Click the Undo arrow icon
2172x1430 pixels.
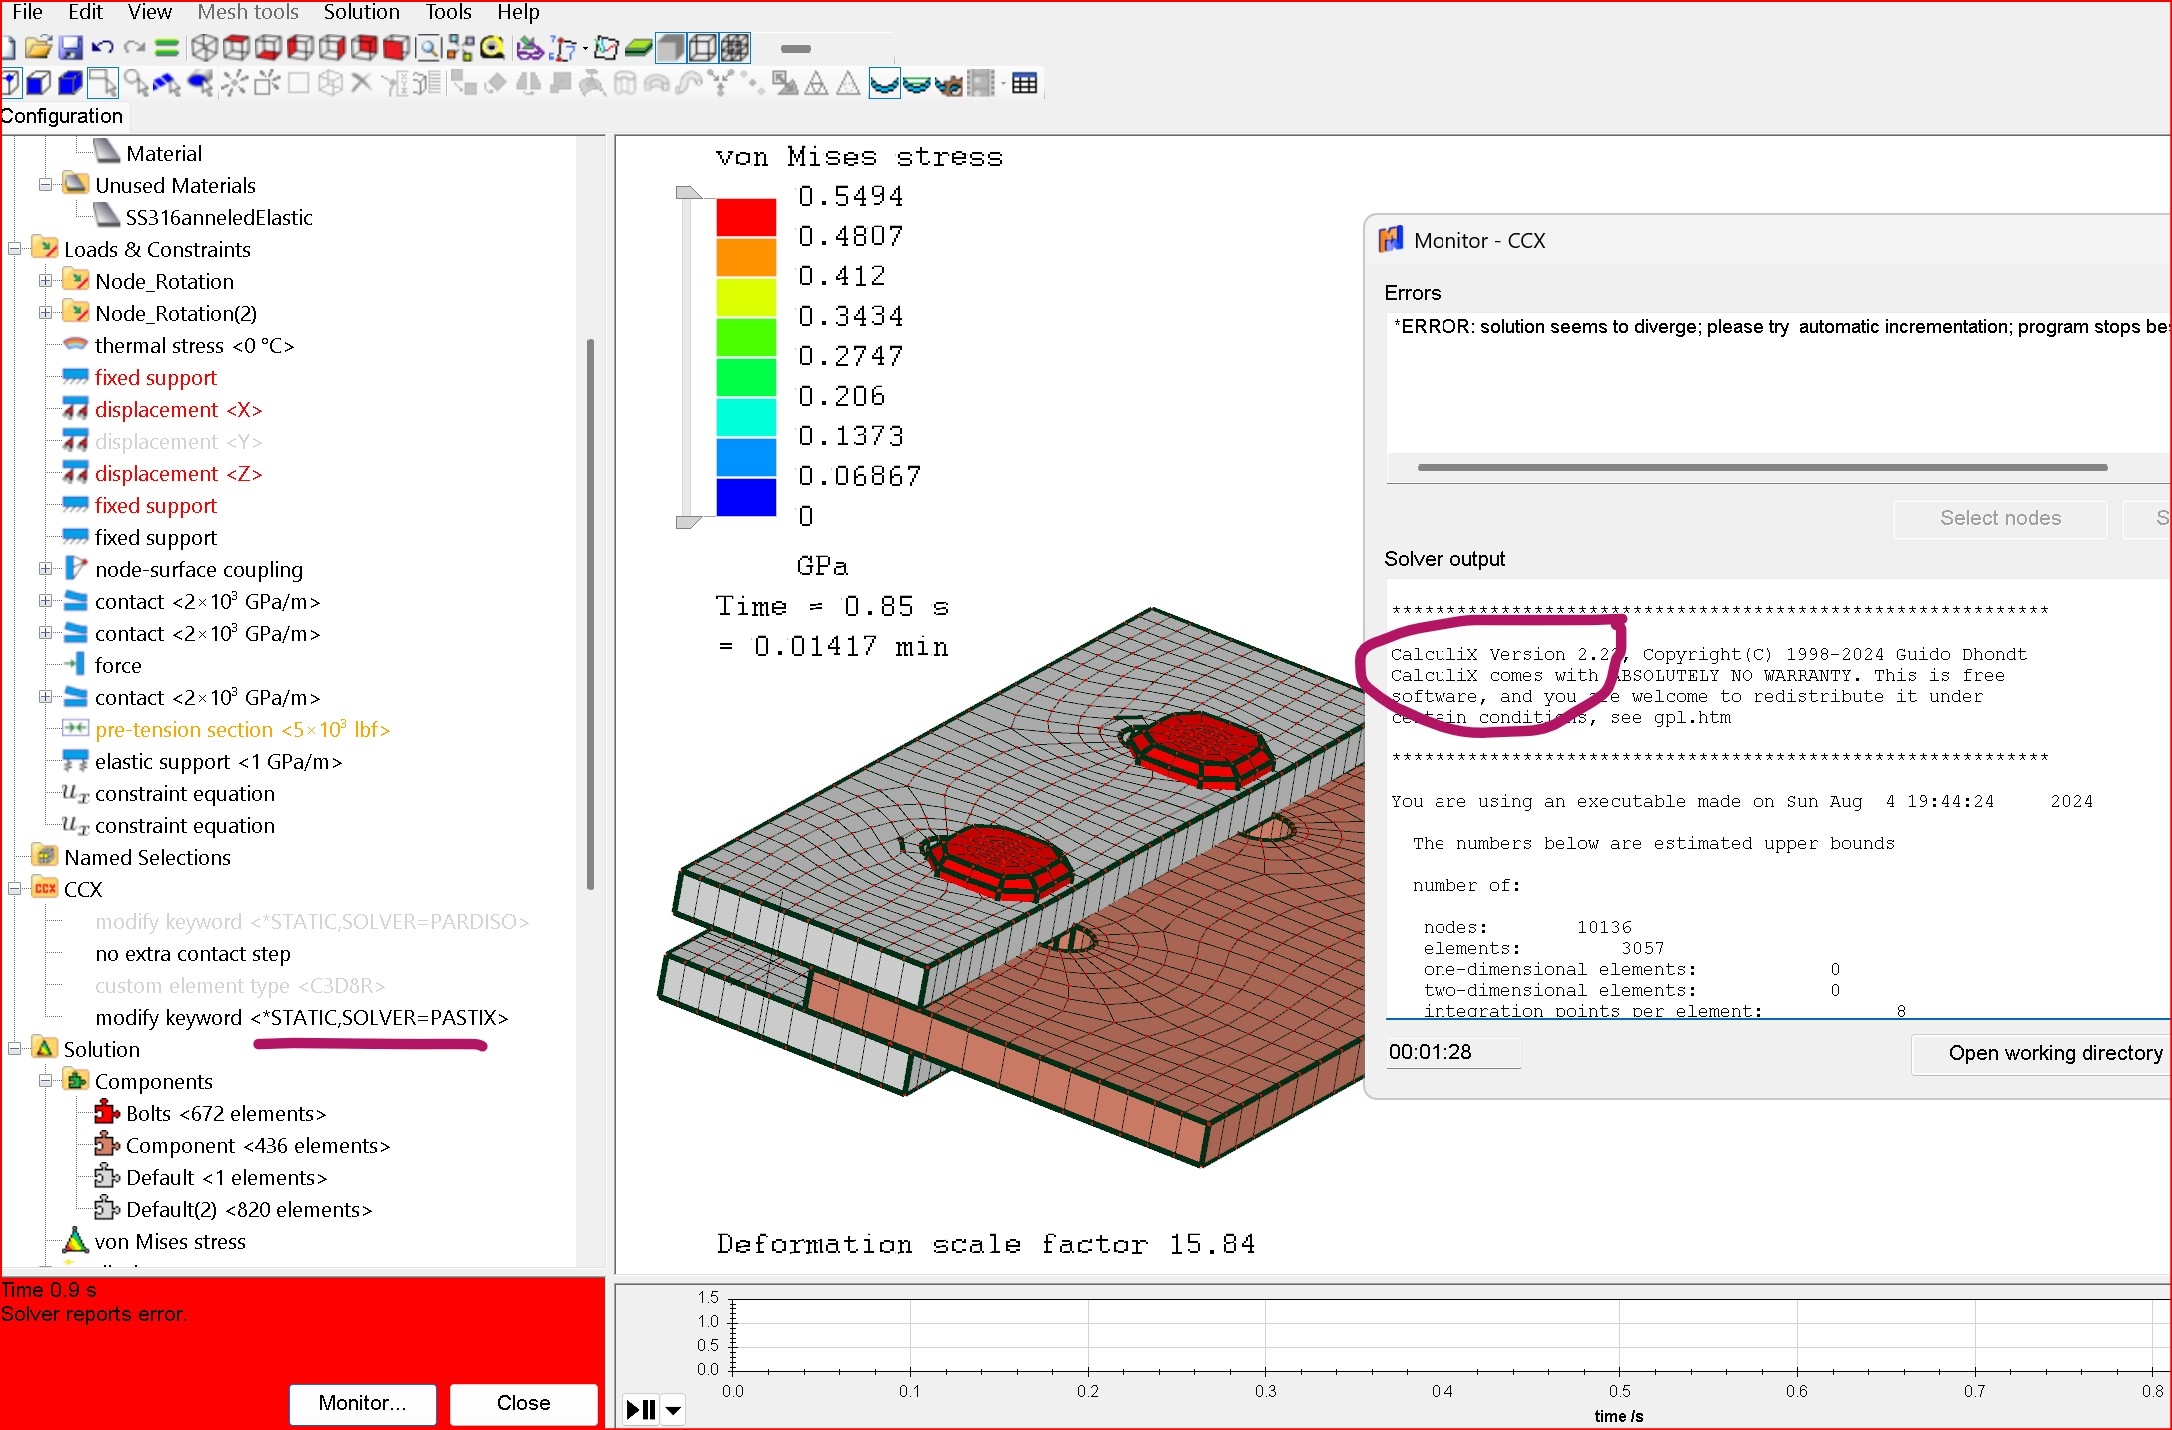coord(102,47)
